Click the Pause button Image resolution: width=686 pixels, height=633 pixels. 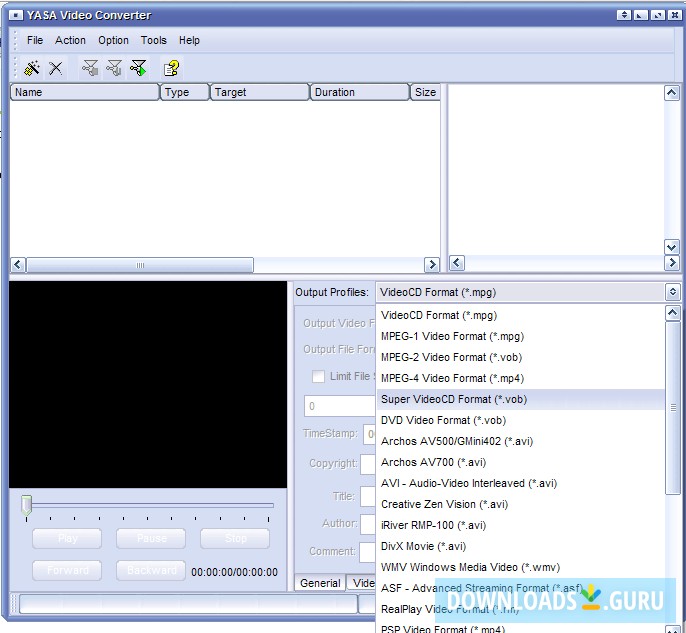151,538
